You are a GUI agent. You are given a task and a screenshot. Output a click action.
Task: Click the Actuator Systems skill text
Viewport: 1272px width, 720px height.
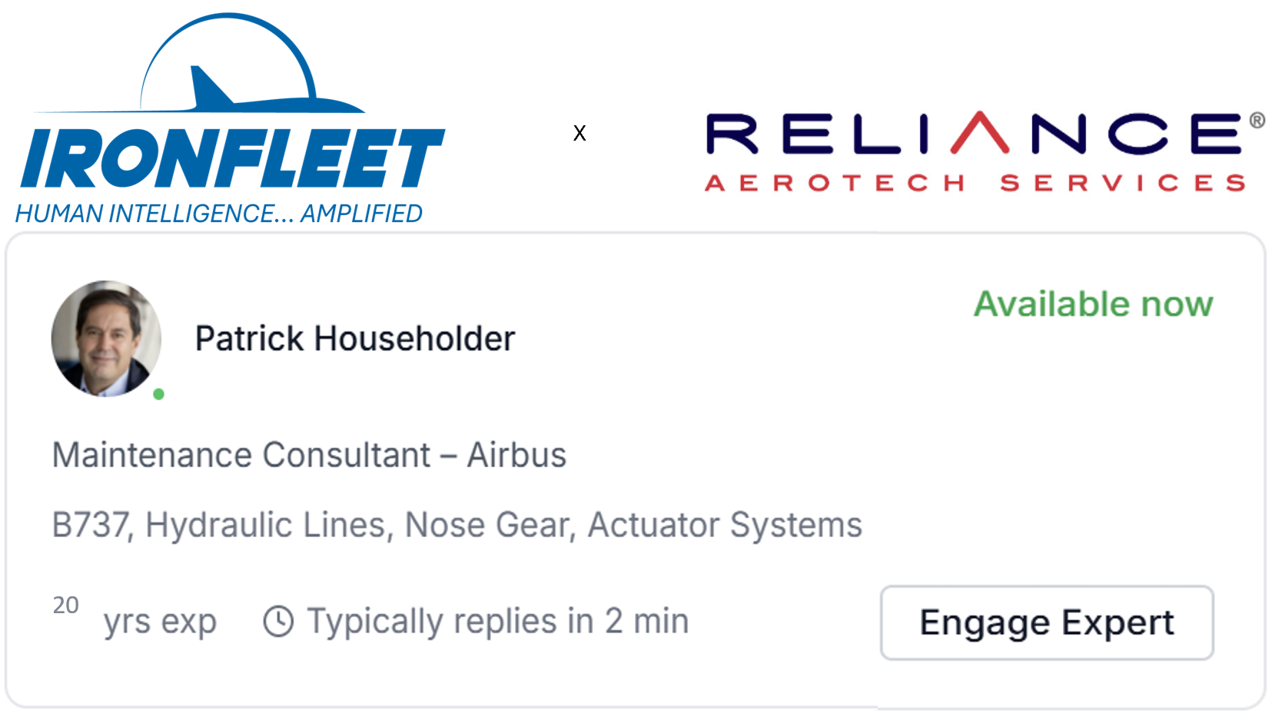coord(724,525)
